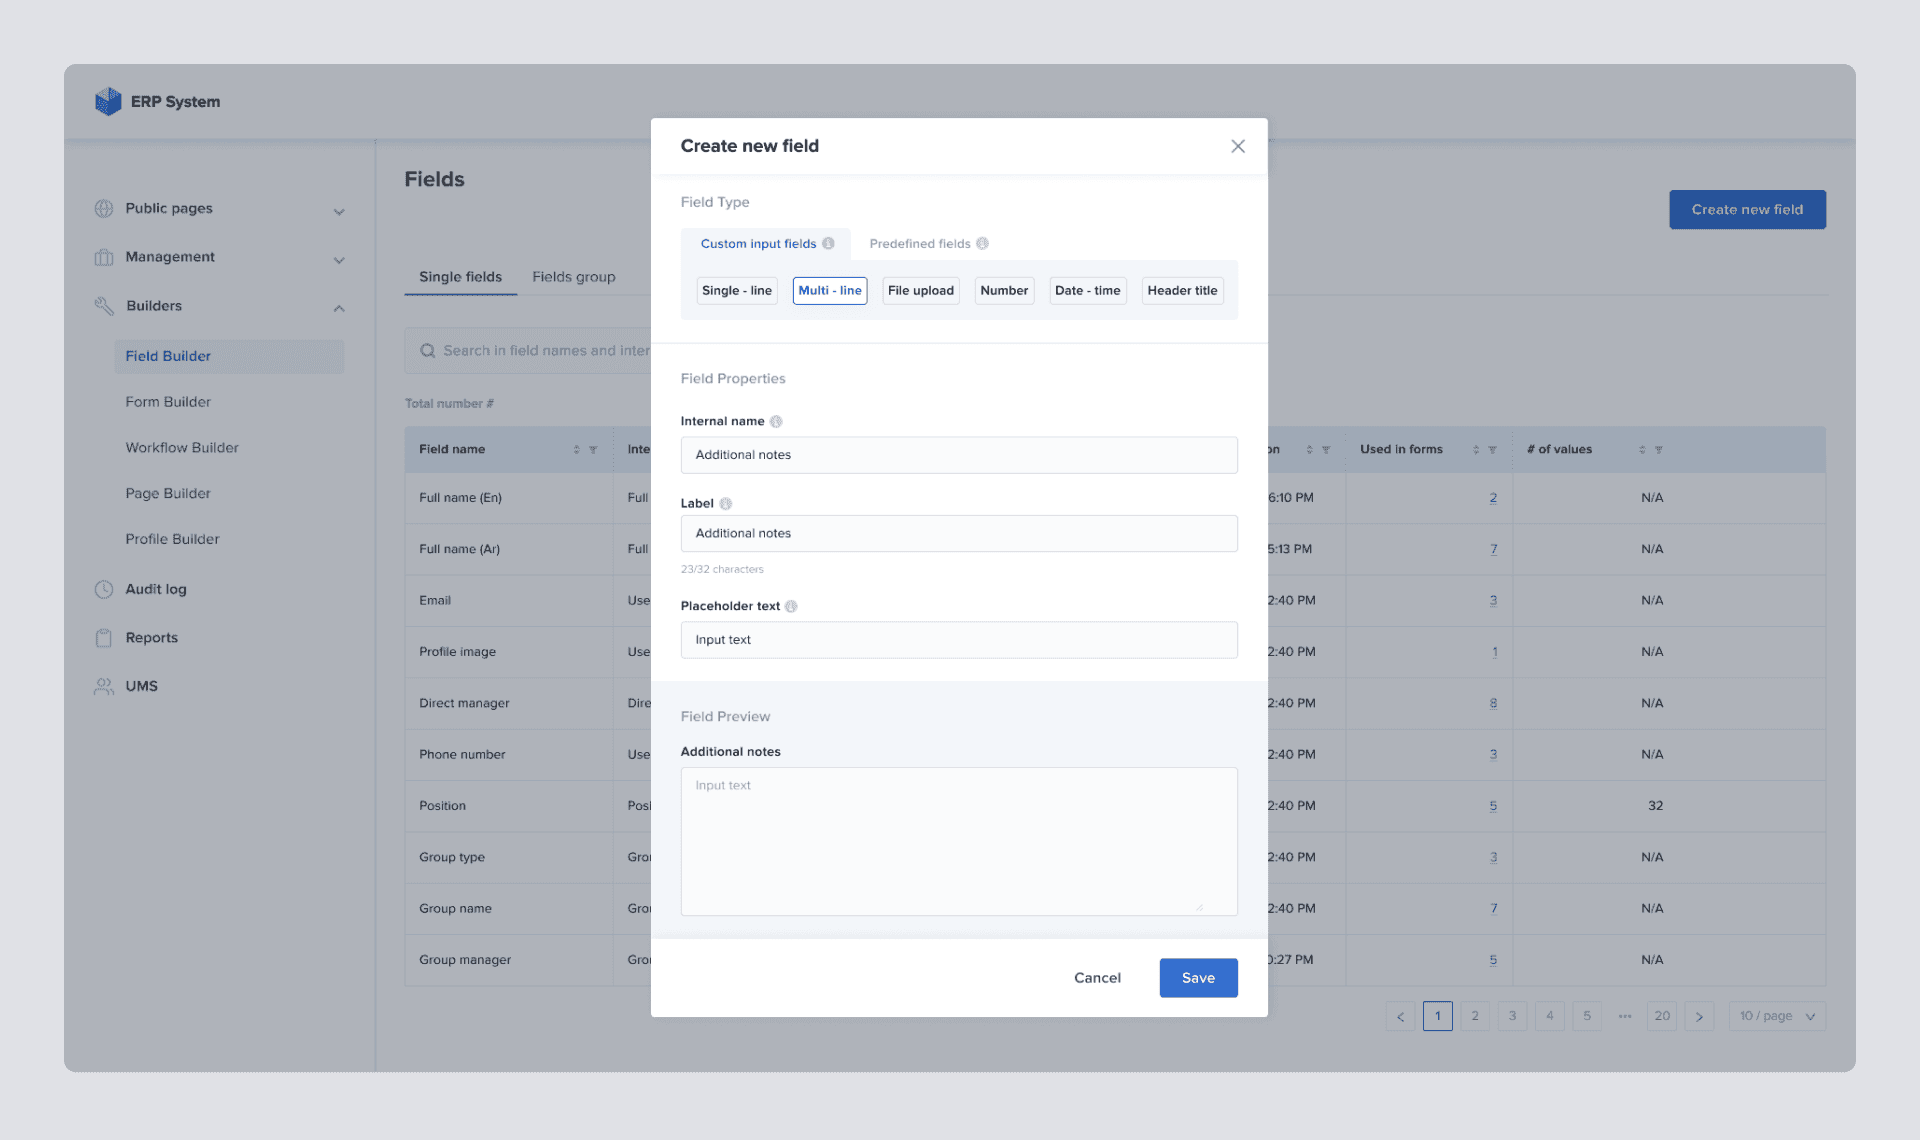Image resolution: width=1920 pixels, height=1140 pixels.
Task: Click info icon next to Predefined fields
Action: click(x=982, y=244)
